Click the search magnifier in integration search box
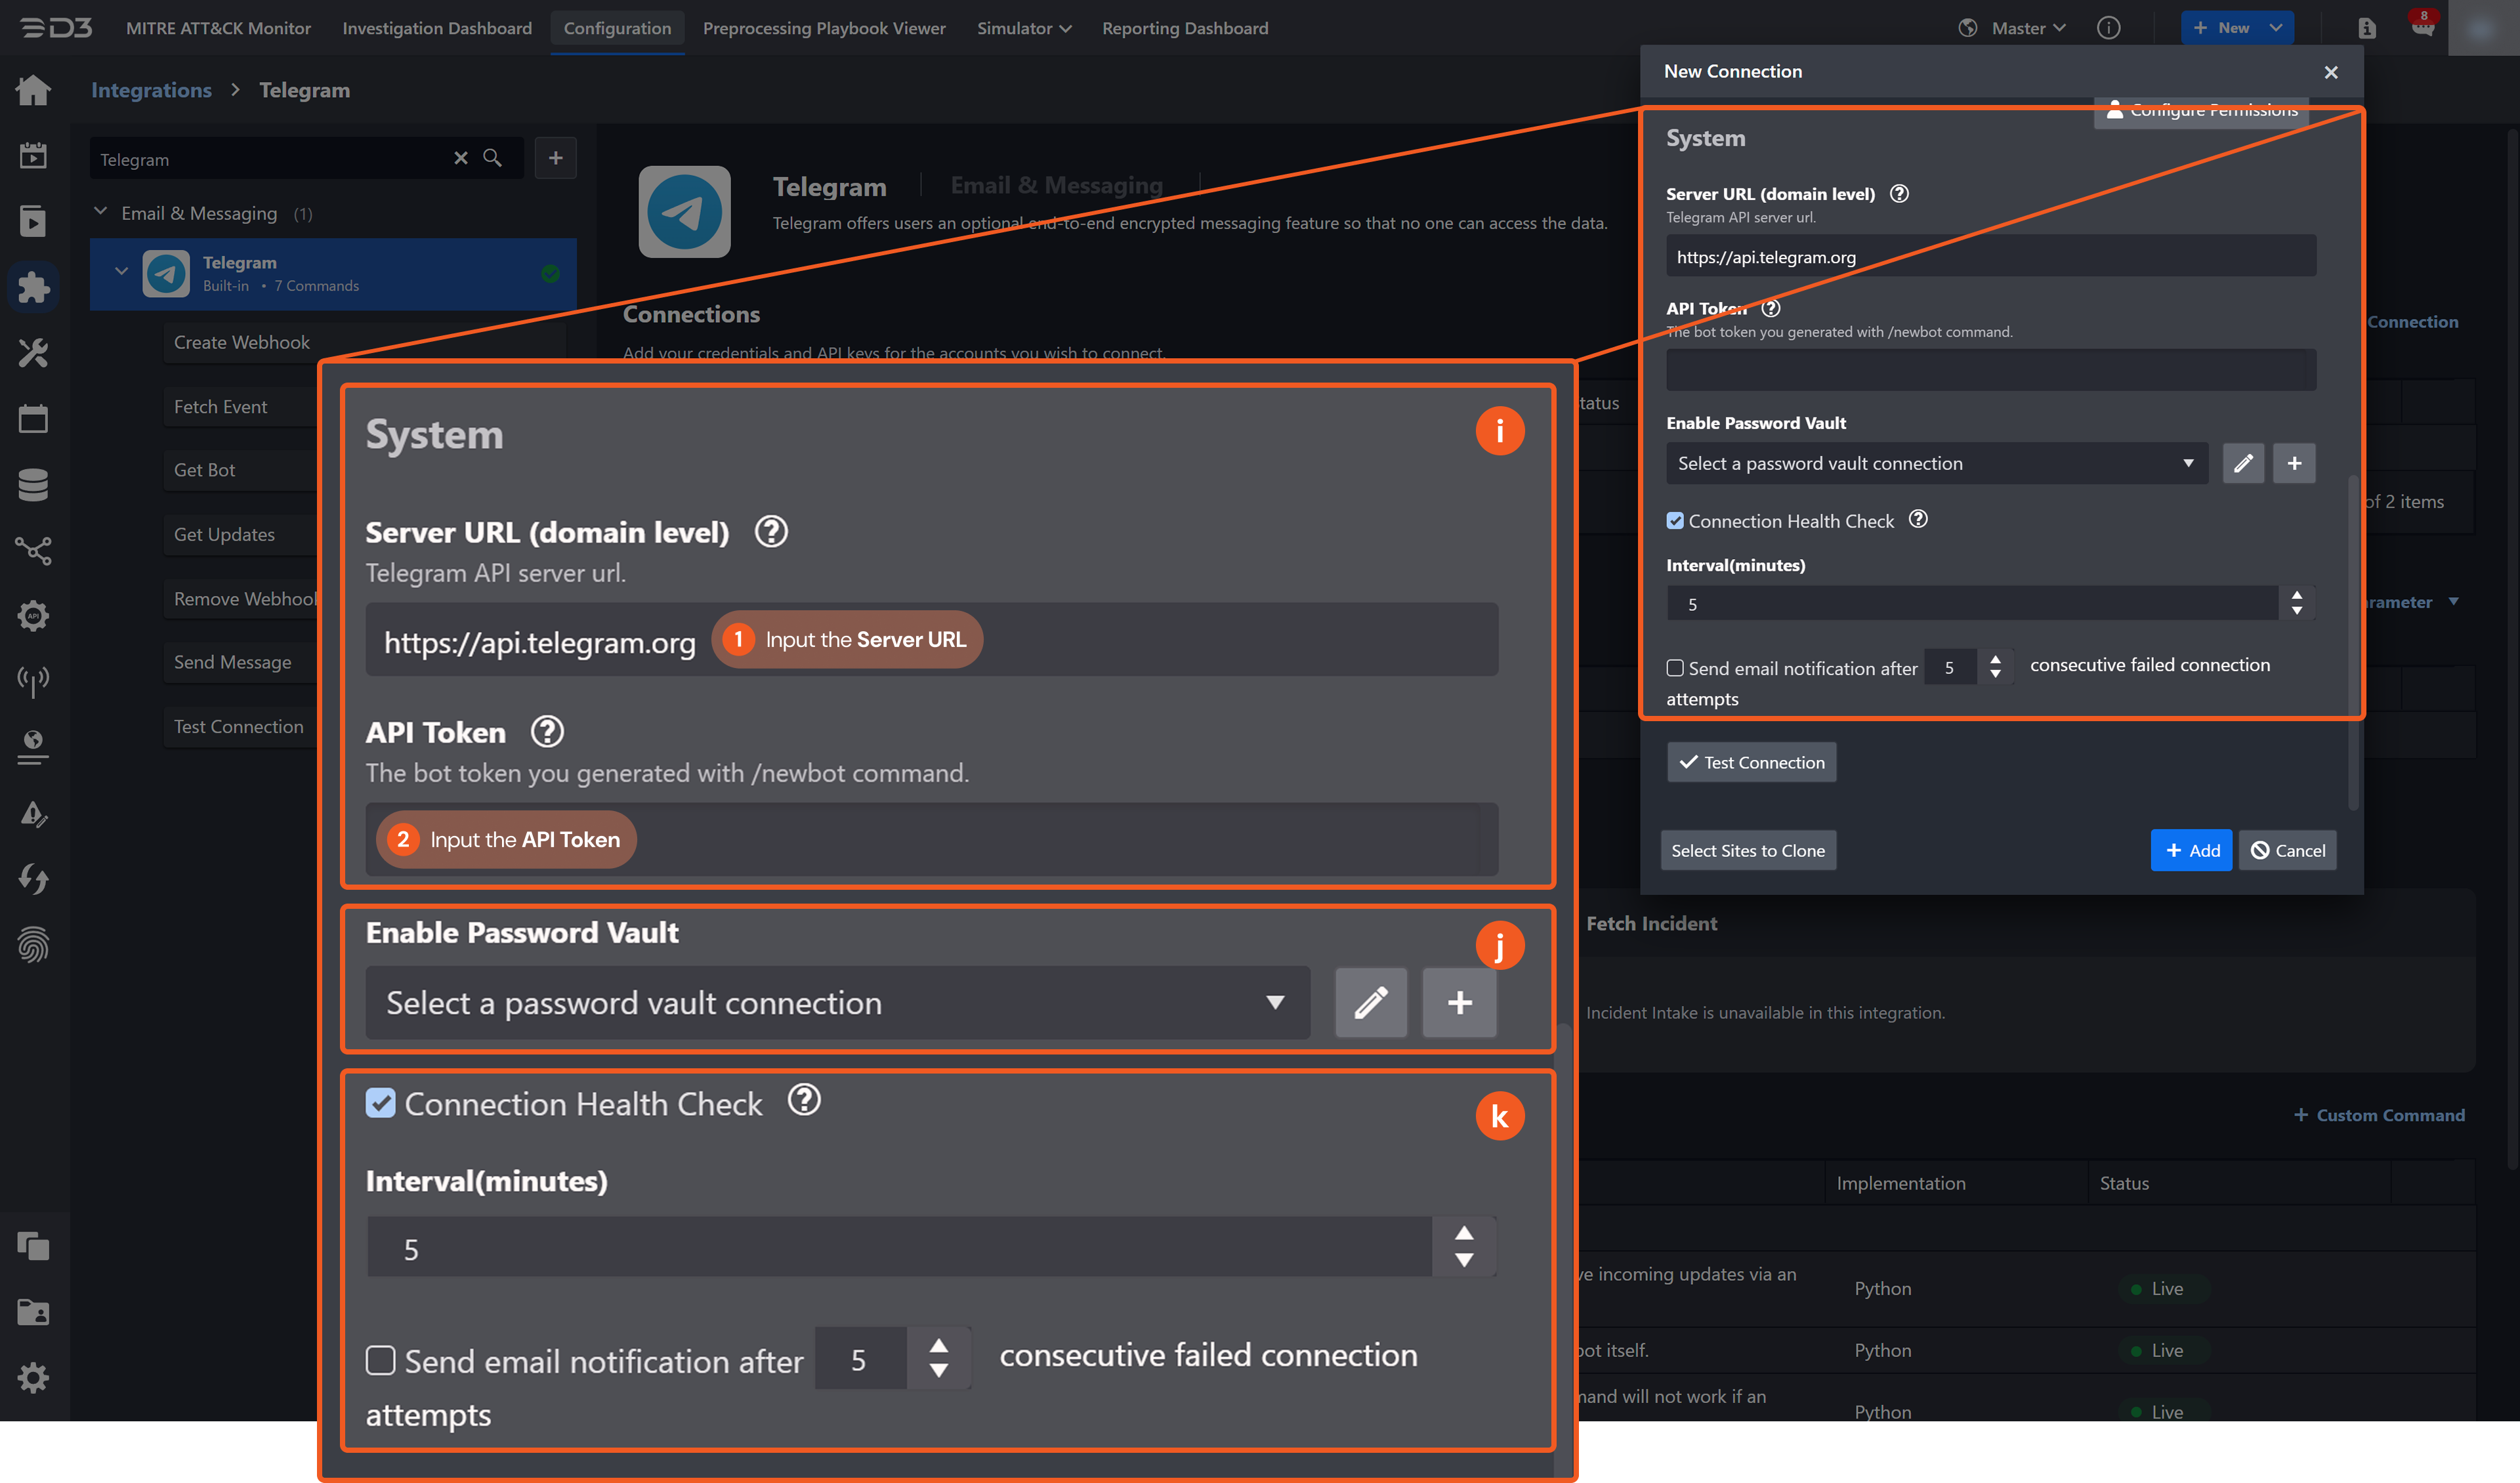The image size is (2520, 1483). click(x=492, y=158)
